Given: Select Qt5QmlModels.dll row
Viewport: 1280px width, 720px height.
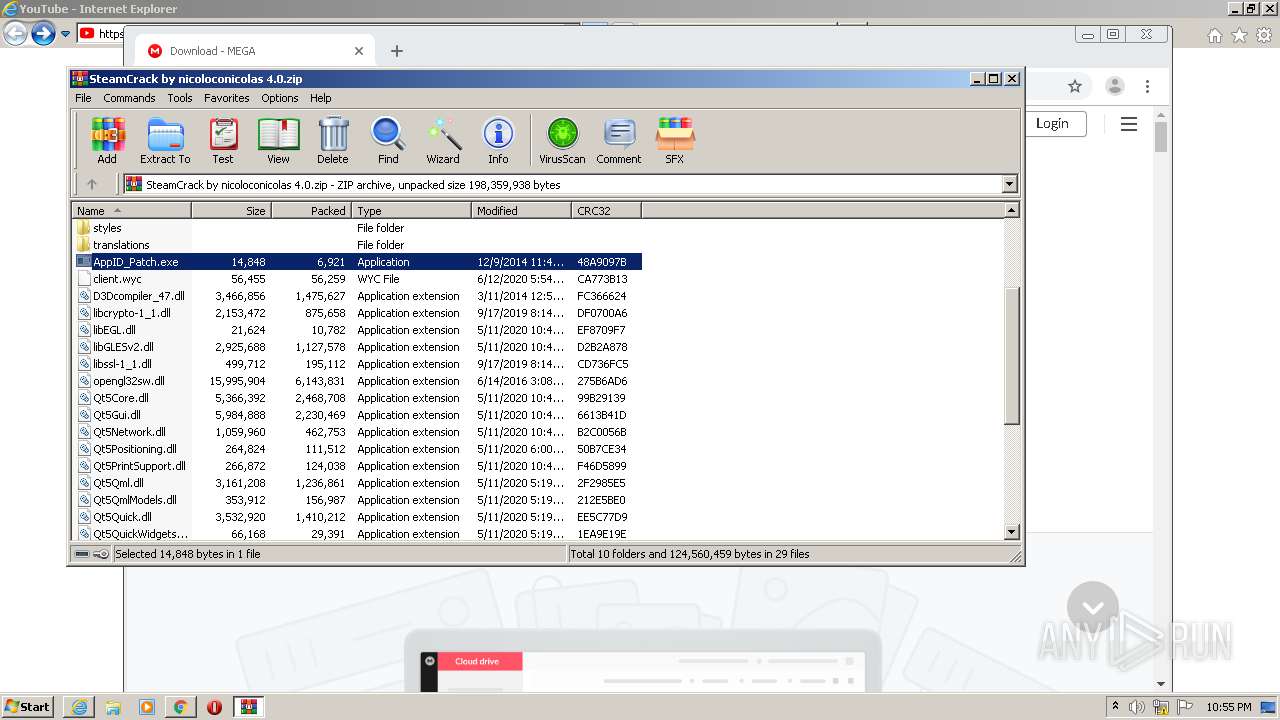Looking at the screenshot, I should coord(358,500).
